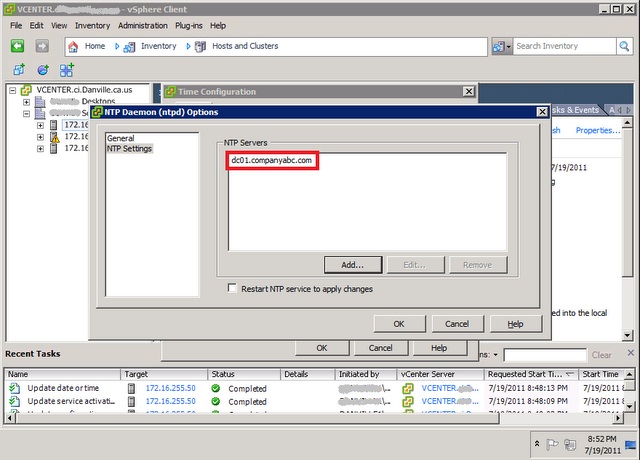Click the main panel vertical scrollbar down arrow
This screenshot has height=460, width=640.
coord(628,336)
